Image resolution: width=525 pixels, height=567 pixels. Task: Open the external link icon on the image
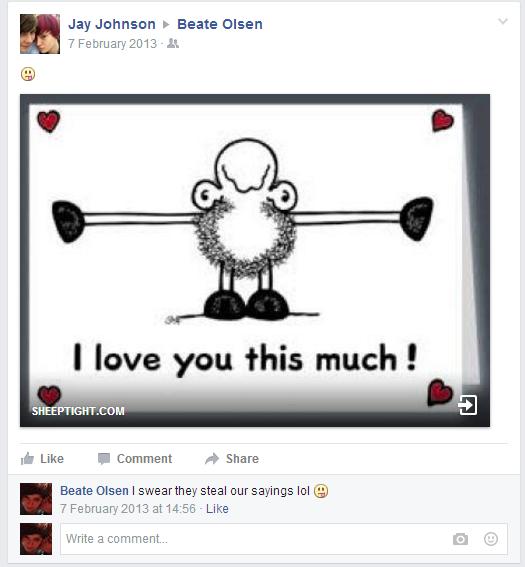[x=468, y=405]
